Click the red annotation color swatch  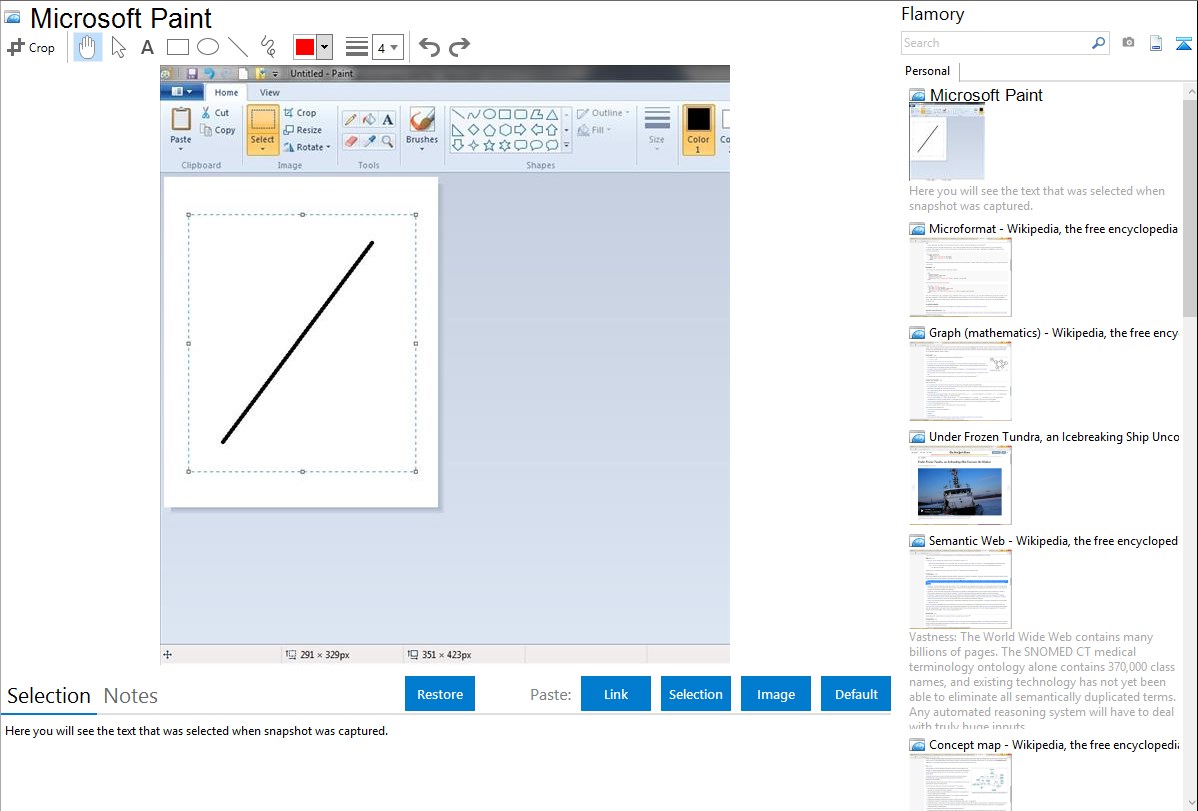[x=305, y=47]
